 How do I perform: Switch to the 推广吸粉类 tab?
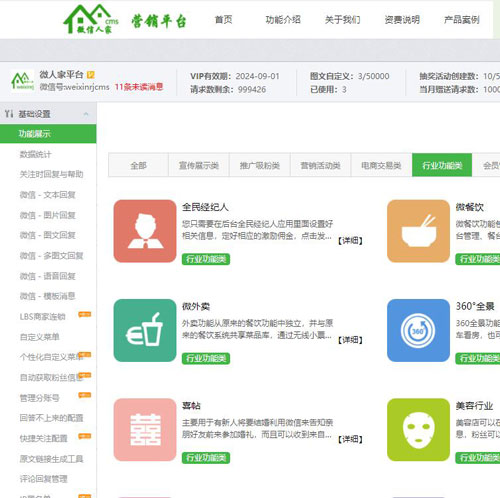[x=260, y=165]
